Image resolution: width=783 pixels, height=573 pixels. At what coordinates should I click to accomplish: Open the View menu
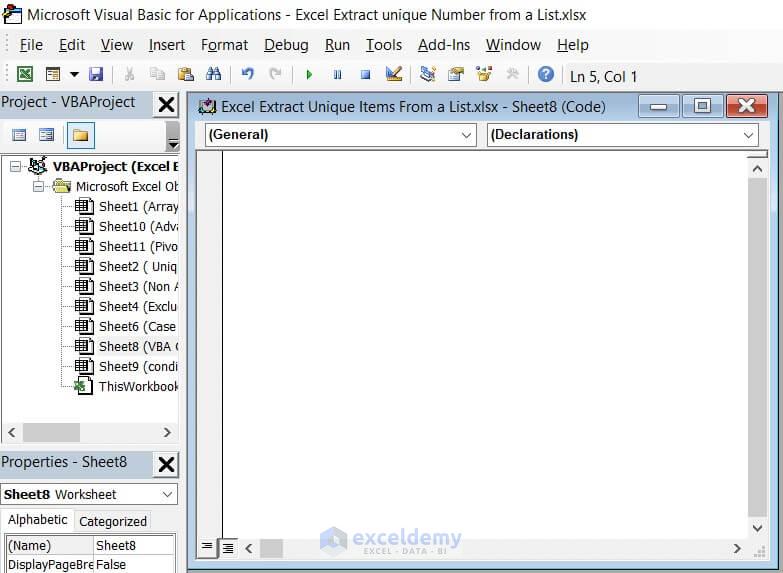[x=117, y=45]
